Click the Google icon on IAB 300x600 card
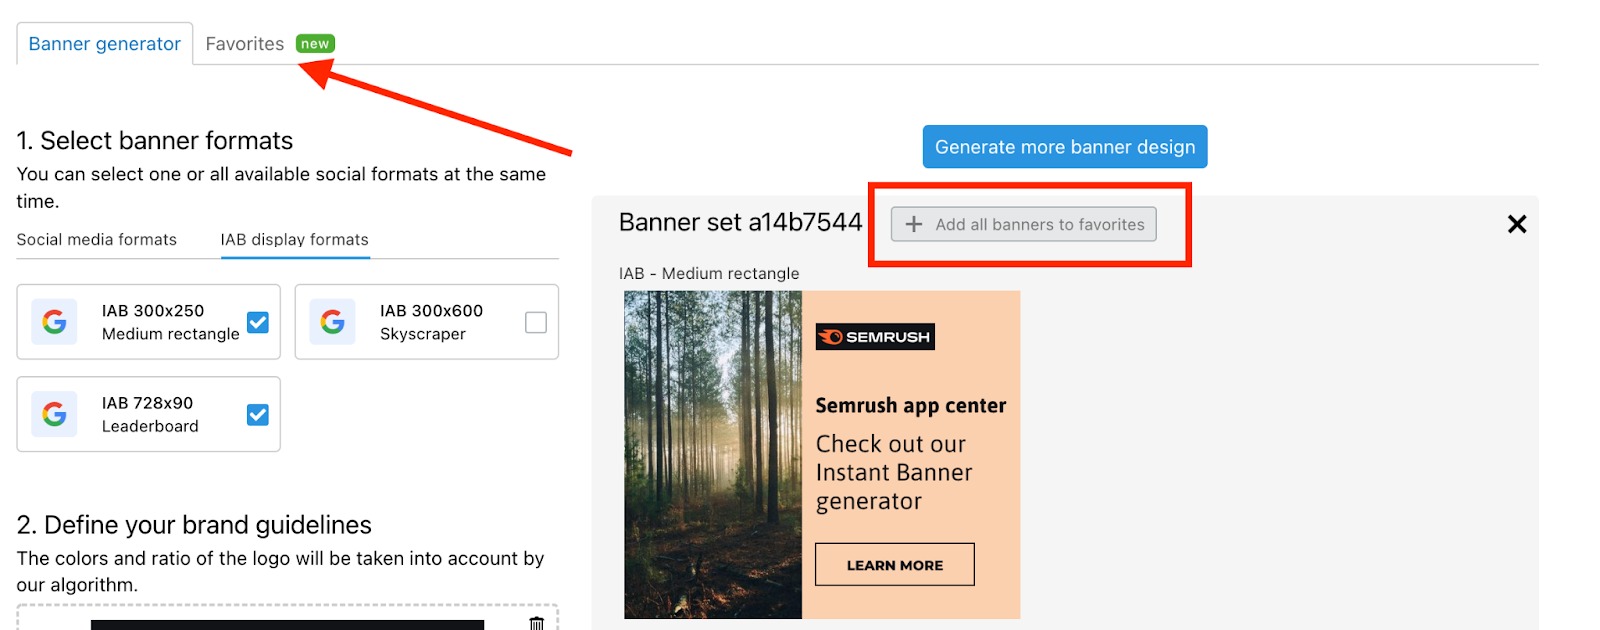Viewport: 1600px width, 630px height. click(x=332, y=322)
